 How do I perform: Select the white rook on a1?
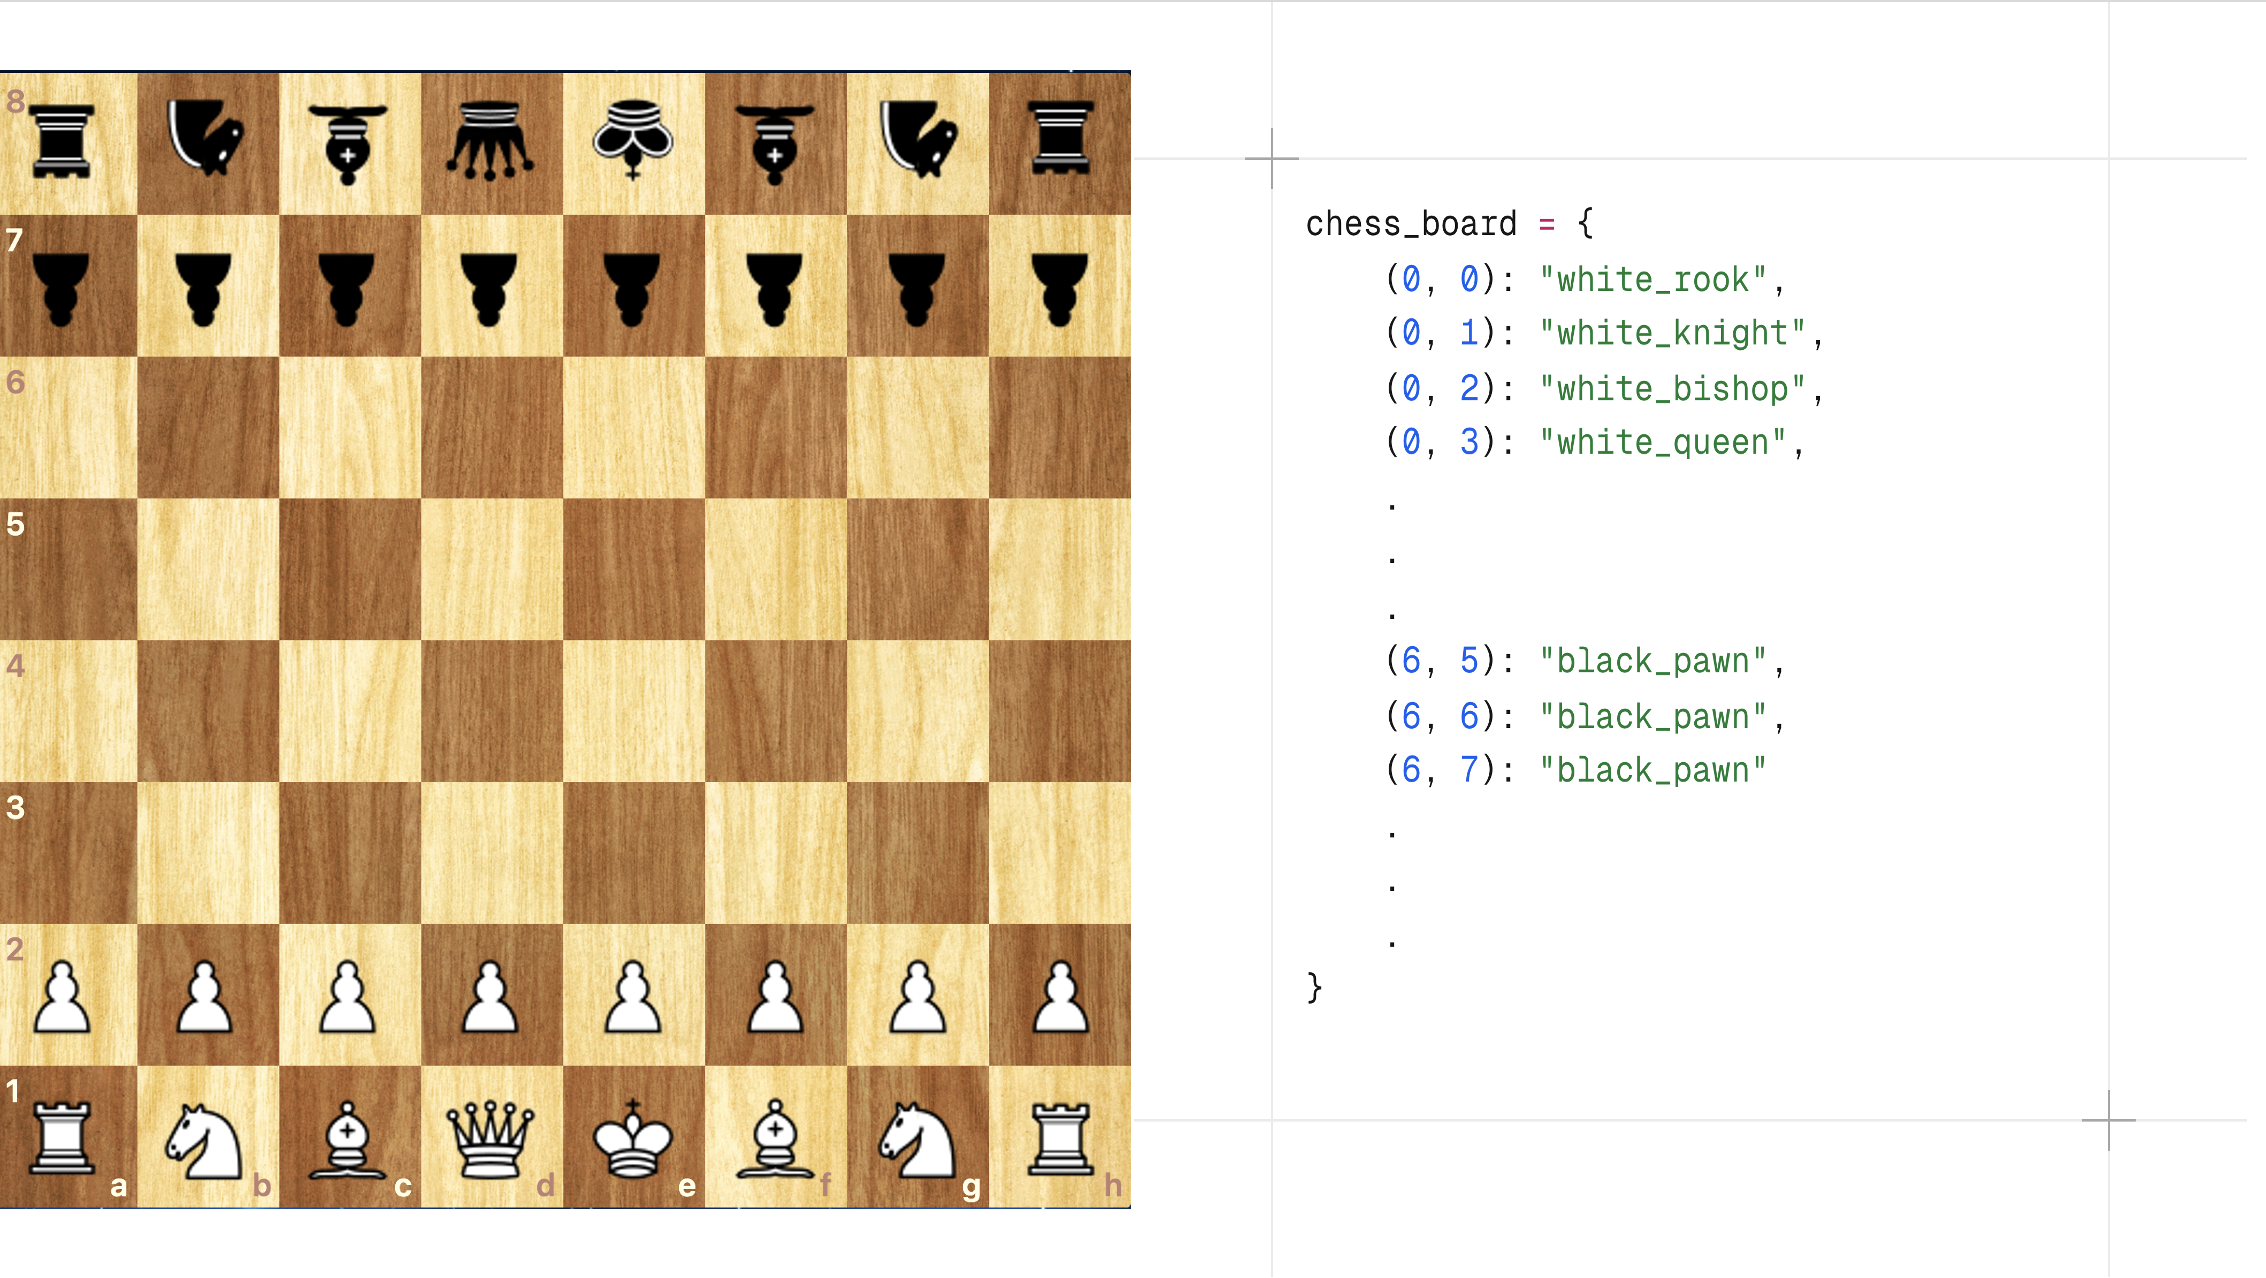63,1138
